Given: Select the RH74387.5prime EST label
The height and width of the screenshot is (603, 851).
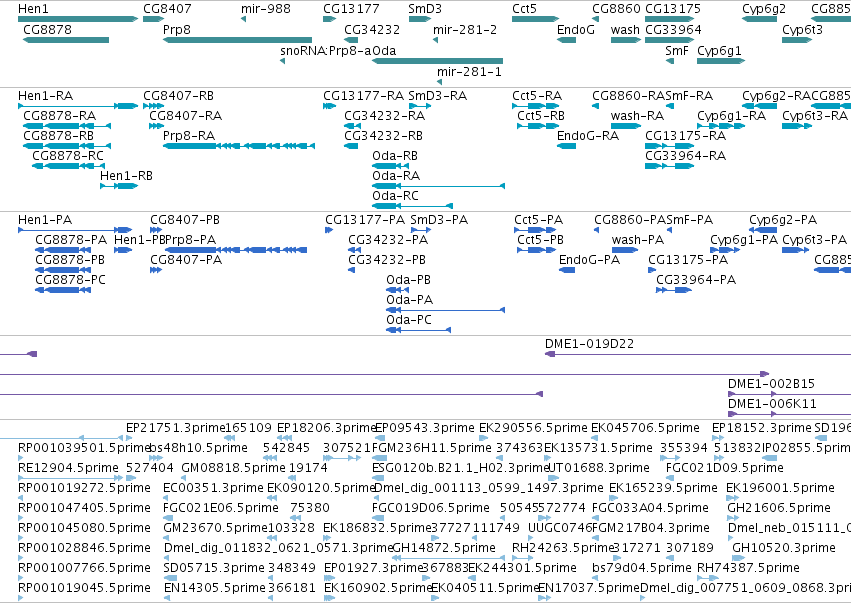Looking at the screenshot, I should coord(748,568).
